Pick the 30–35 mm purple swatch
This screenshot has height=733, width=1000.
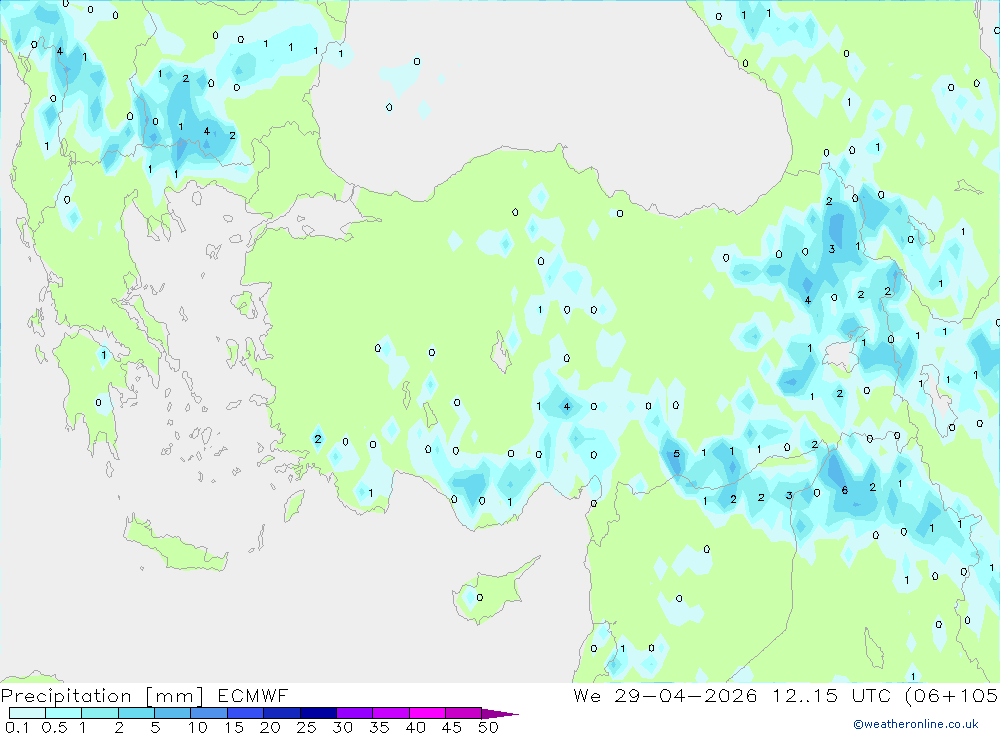pyautogui.click(x=354, y=713)
